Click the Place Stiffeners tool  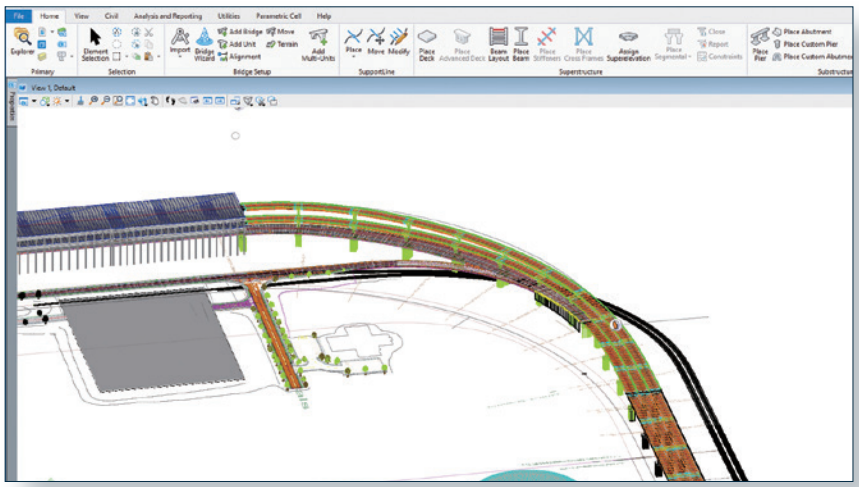pyautogui.click(x=547, y=44)
